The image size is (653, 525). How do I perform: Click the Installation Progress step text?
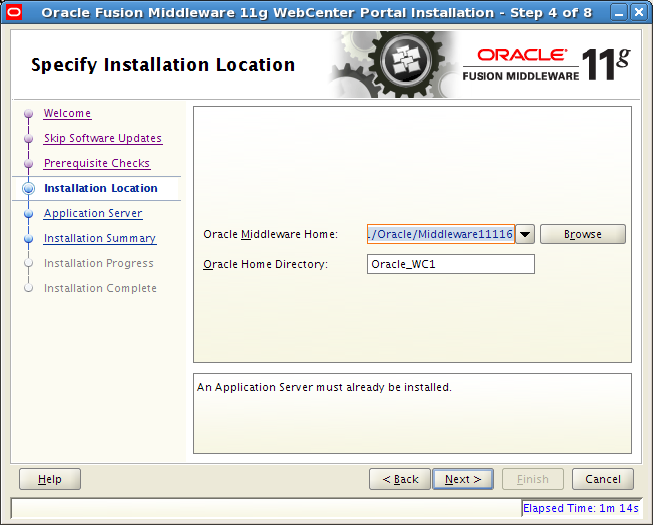(x=99, y=263)
